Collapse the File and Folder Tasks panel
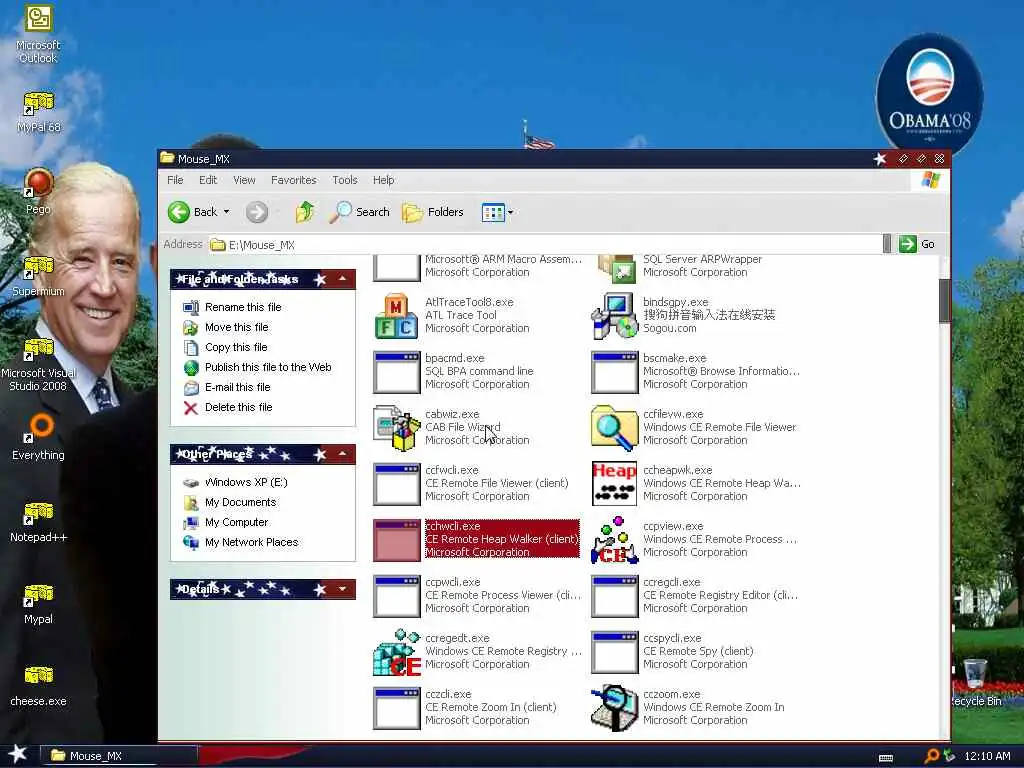This screenshot has width=1024, height=768. pos(342,279)
